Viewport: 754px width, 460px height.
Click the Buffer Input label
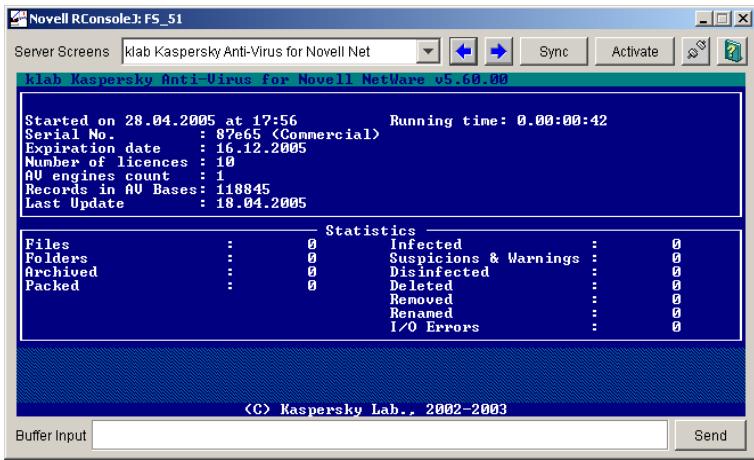pos(51,435)
